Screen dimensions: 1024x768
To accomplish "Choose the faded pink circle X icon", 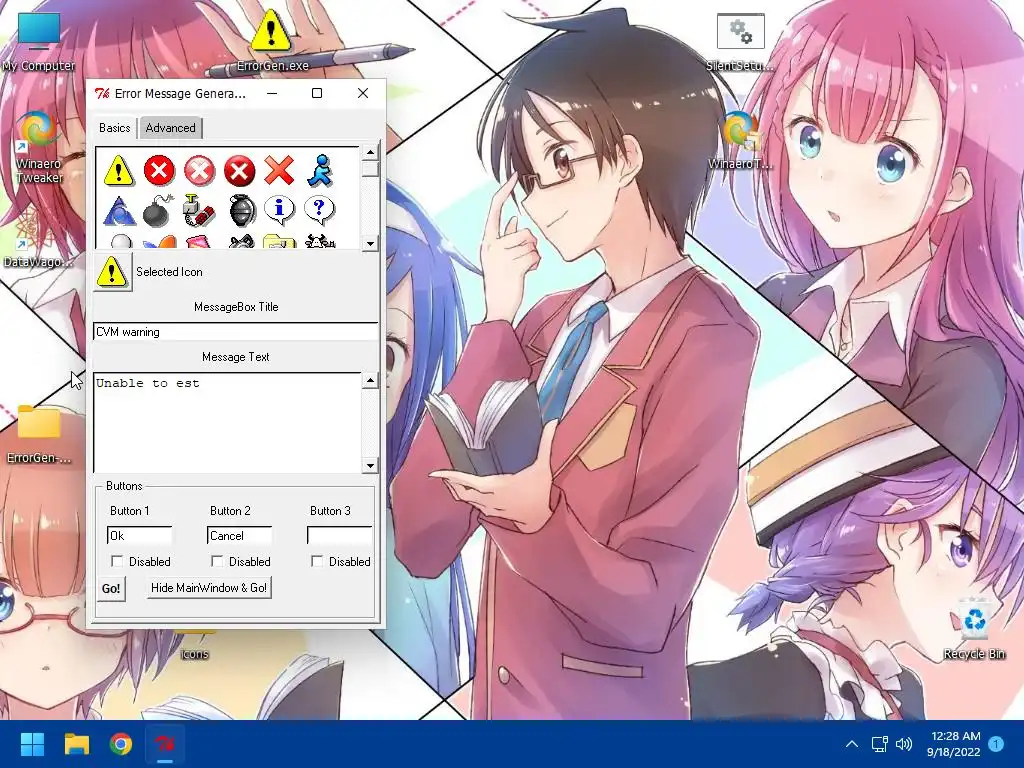I will pos(199,170).
